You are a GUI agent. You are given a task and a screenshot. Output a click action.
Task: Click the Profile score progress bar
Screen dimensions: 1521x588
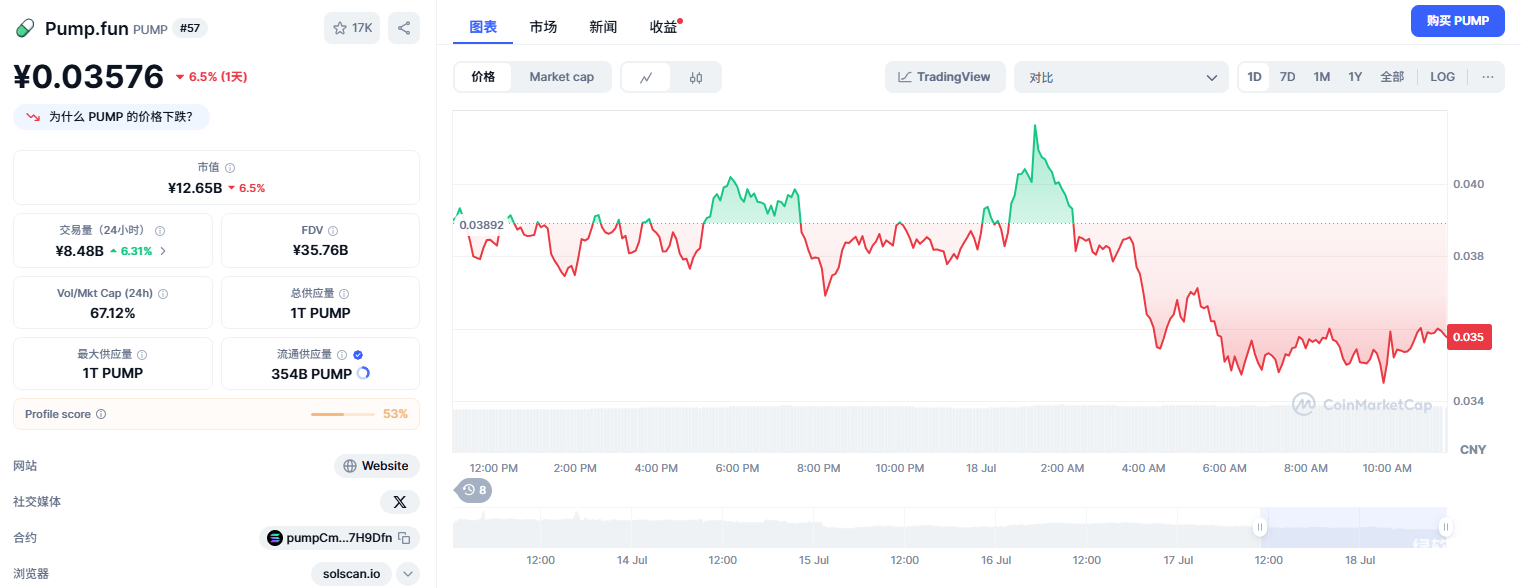pyautogui.click(x=341, y=414)
